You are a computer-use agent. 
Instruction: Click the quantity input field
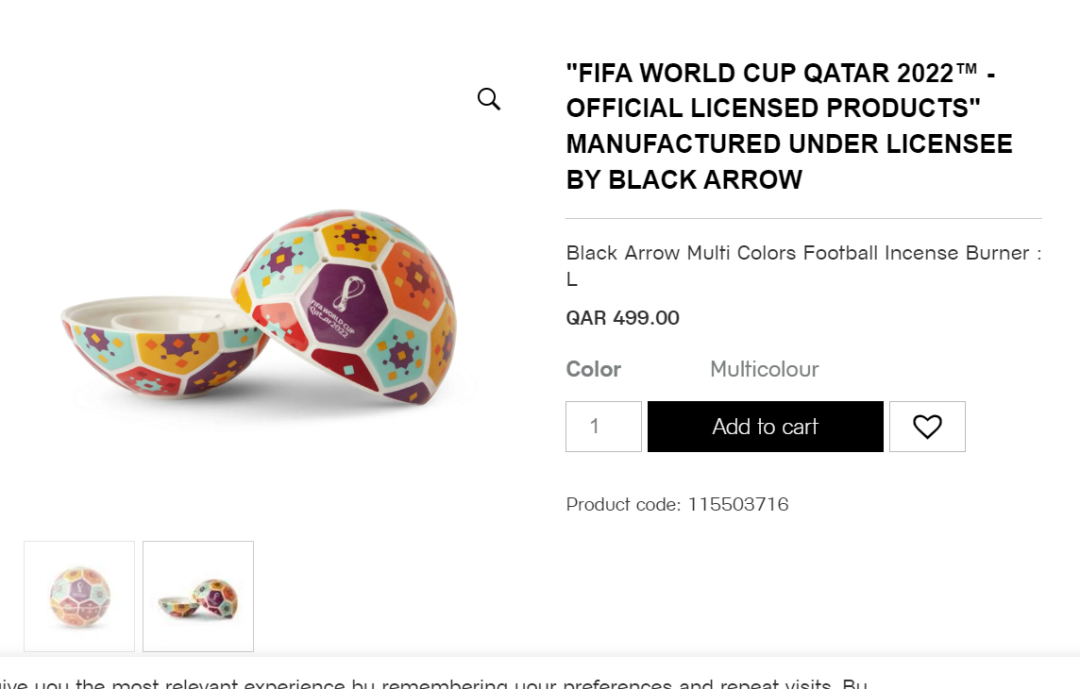point(603,427)
